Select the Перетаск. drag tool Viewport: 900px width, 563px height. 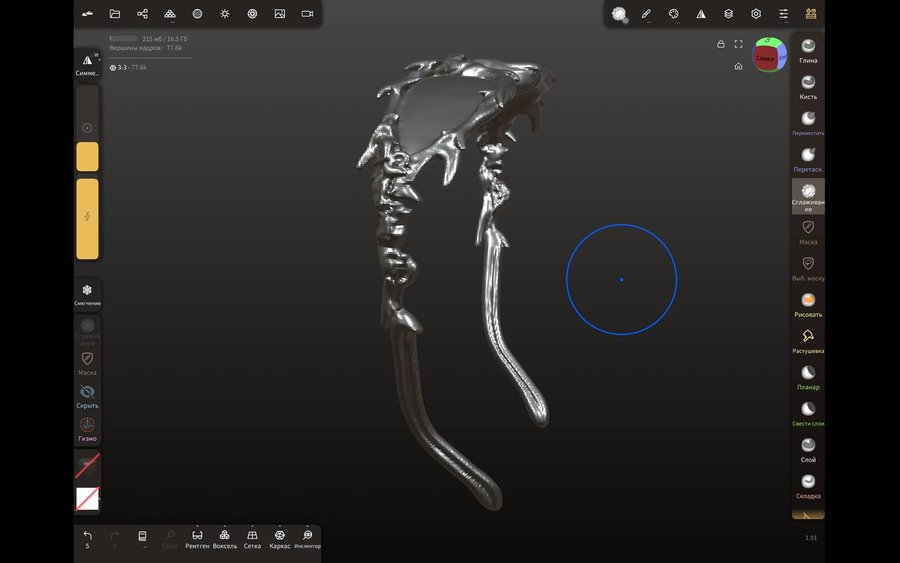coord(808,160)
